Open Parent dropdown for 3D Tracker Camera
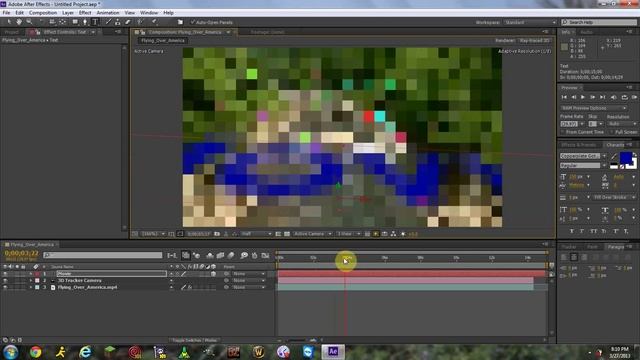This screenshot has height=360, width=640. pos(249,280)
